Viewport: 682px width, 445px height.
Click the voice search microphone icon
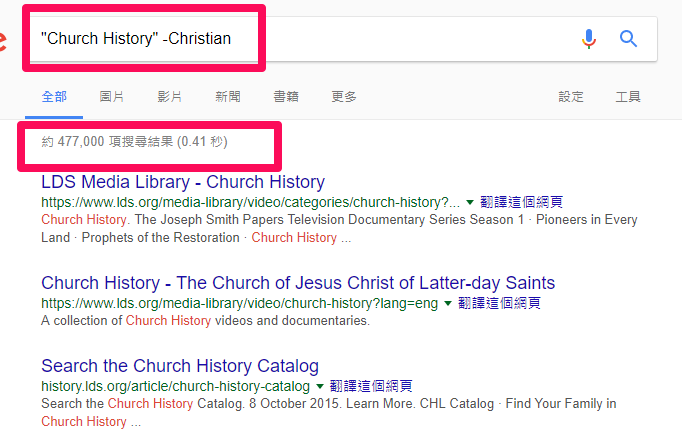pos(588,39)
